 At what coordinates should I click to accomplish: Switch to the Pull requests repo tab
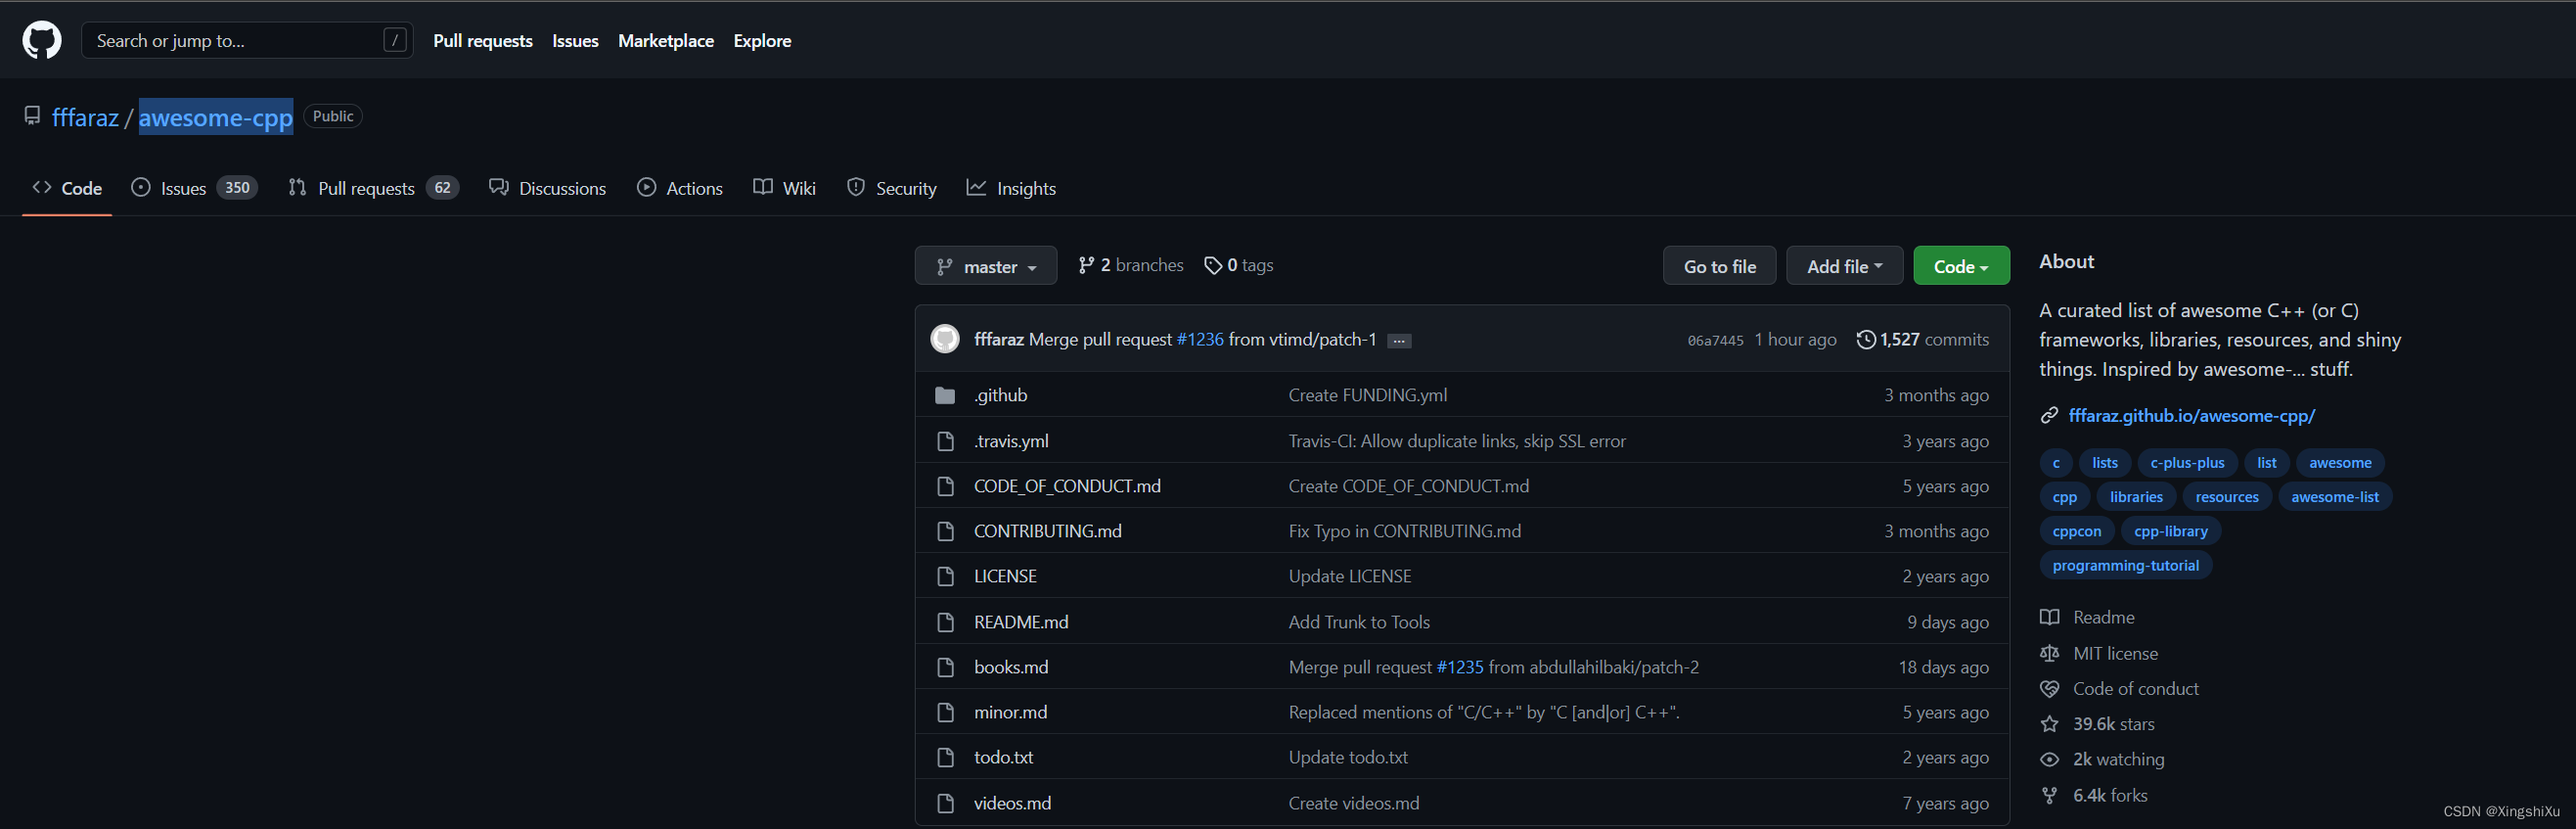coord(373,188)
